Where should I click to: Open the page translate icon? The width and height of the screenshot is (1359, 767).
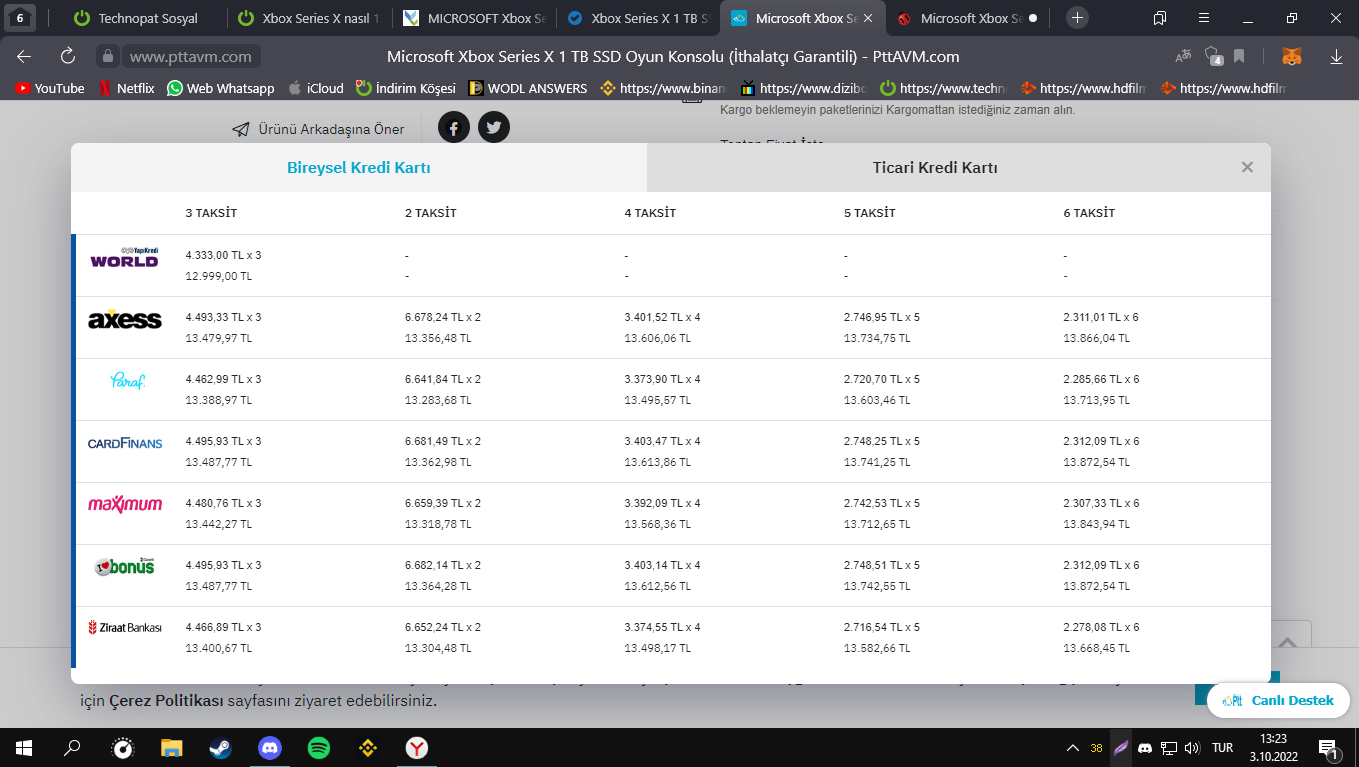(1183, 57)
